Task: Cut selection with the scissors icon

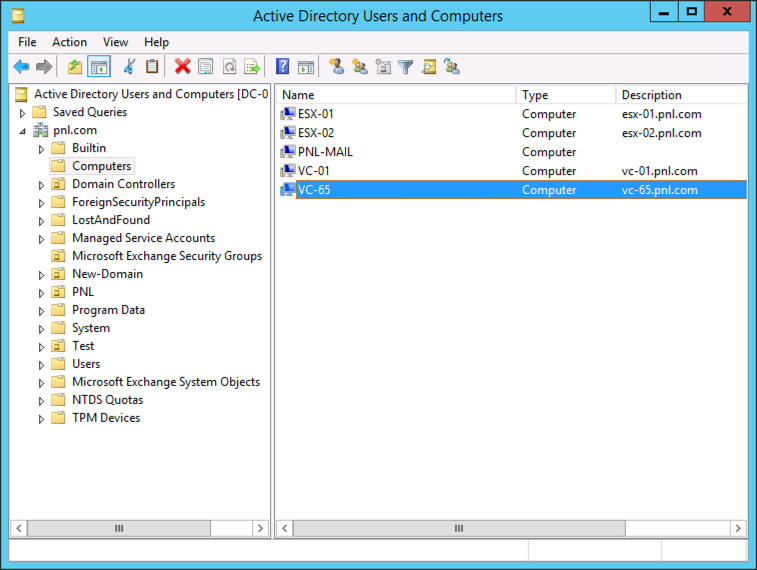Action: coord(129,67)
